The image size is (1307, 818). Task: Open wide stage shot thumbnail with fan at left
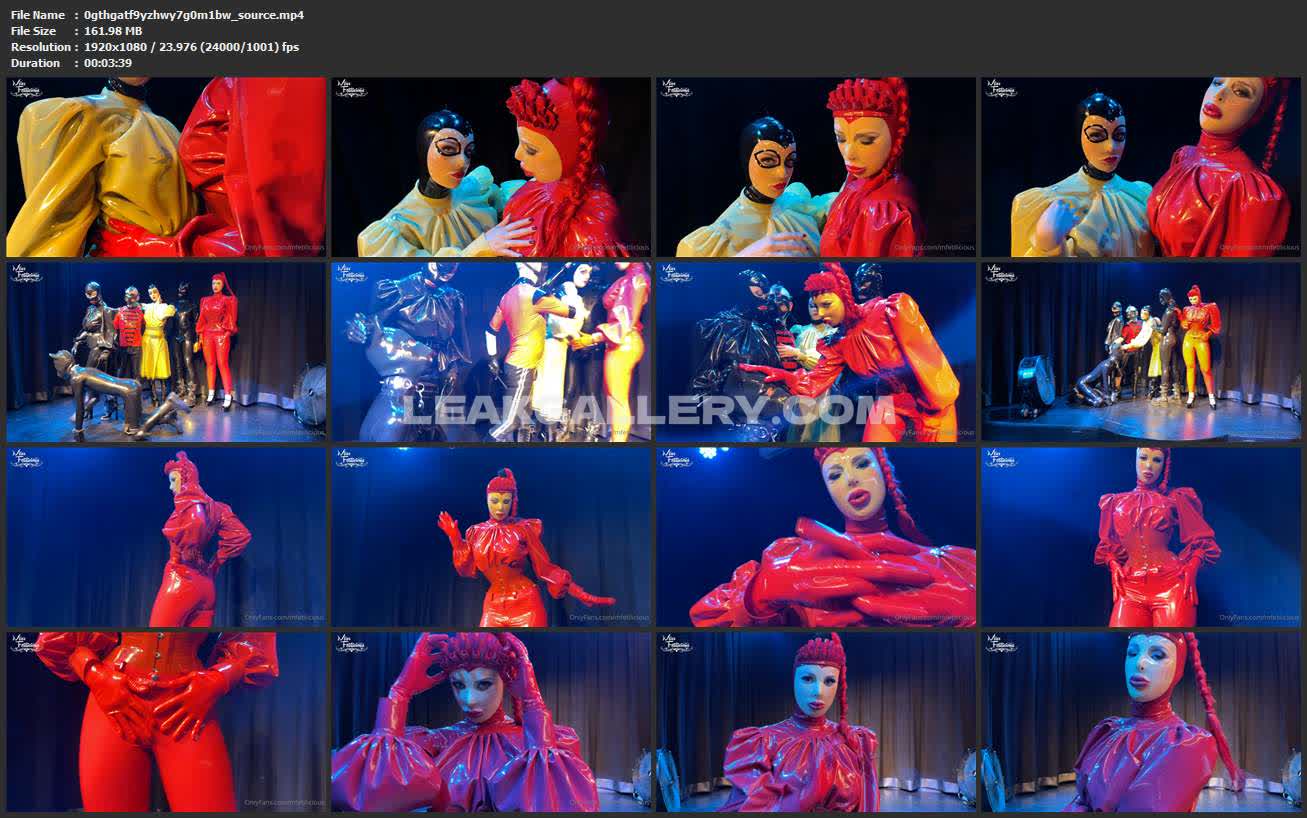click(x=1140, y=352)
